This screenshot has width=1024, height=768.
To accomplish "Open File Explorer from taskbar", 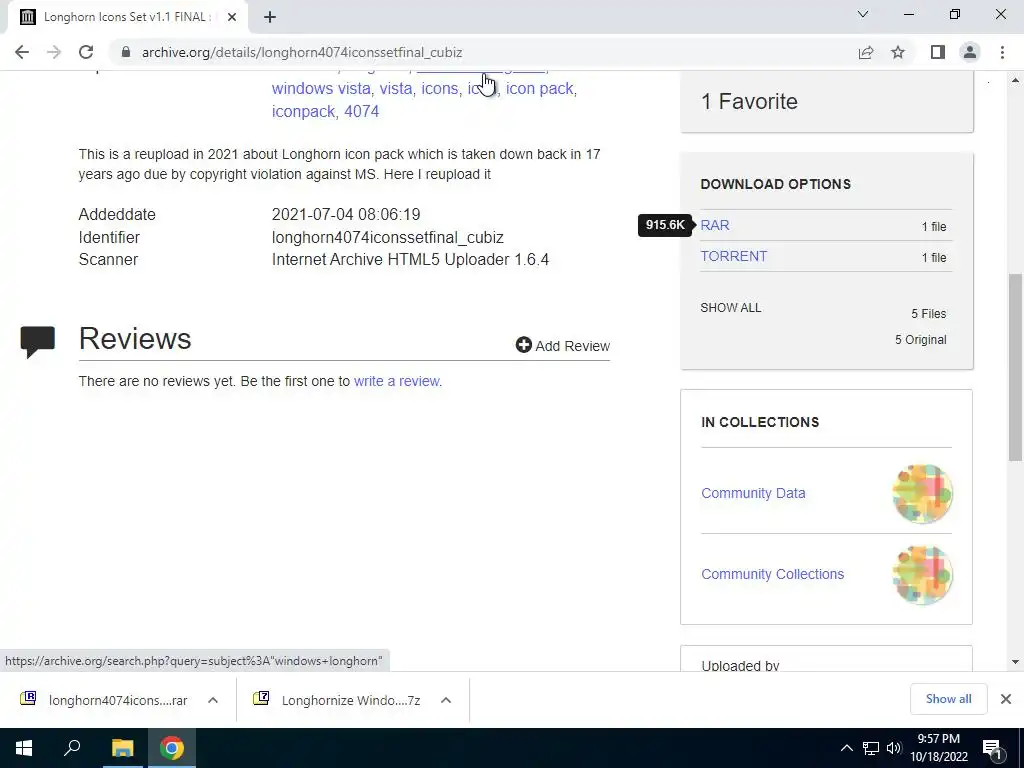I will coord(122,748).
